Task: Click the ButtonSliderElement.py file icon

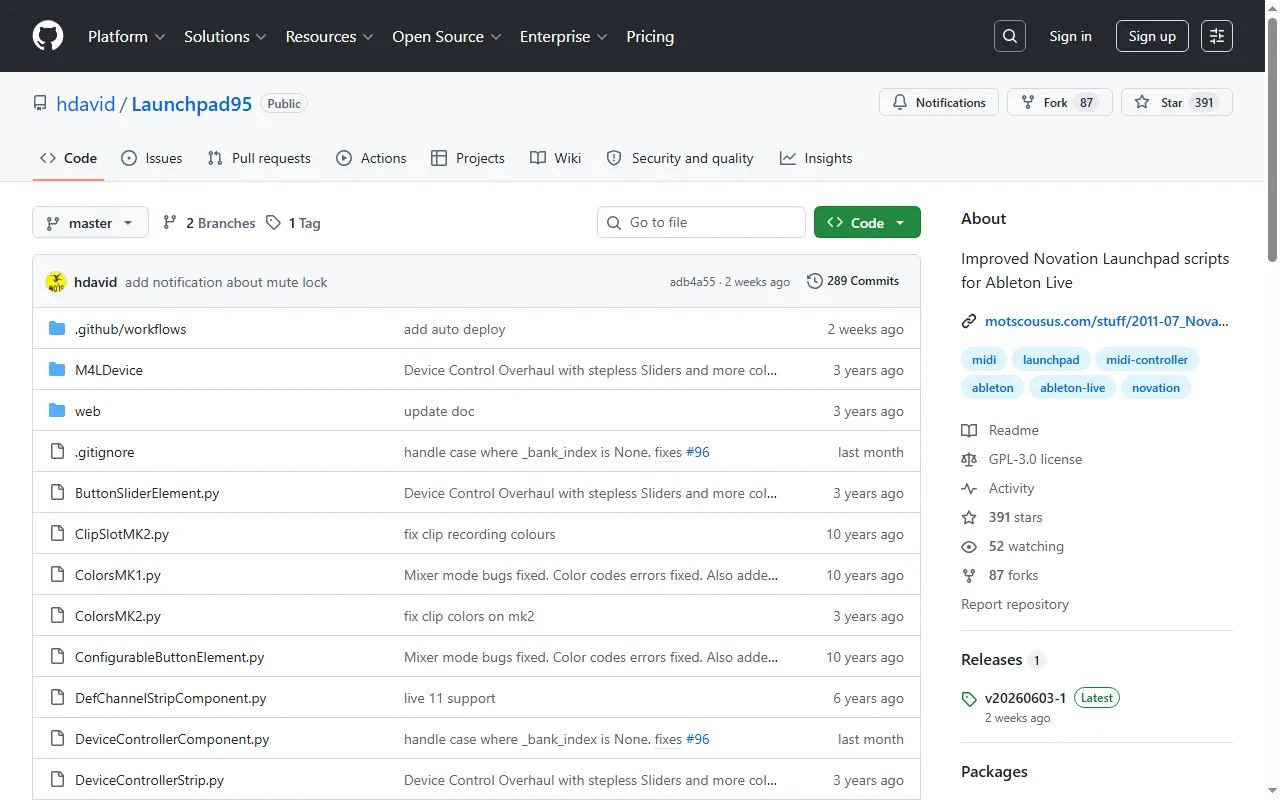Action: (57, 493)
